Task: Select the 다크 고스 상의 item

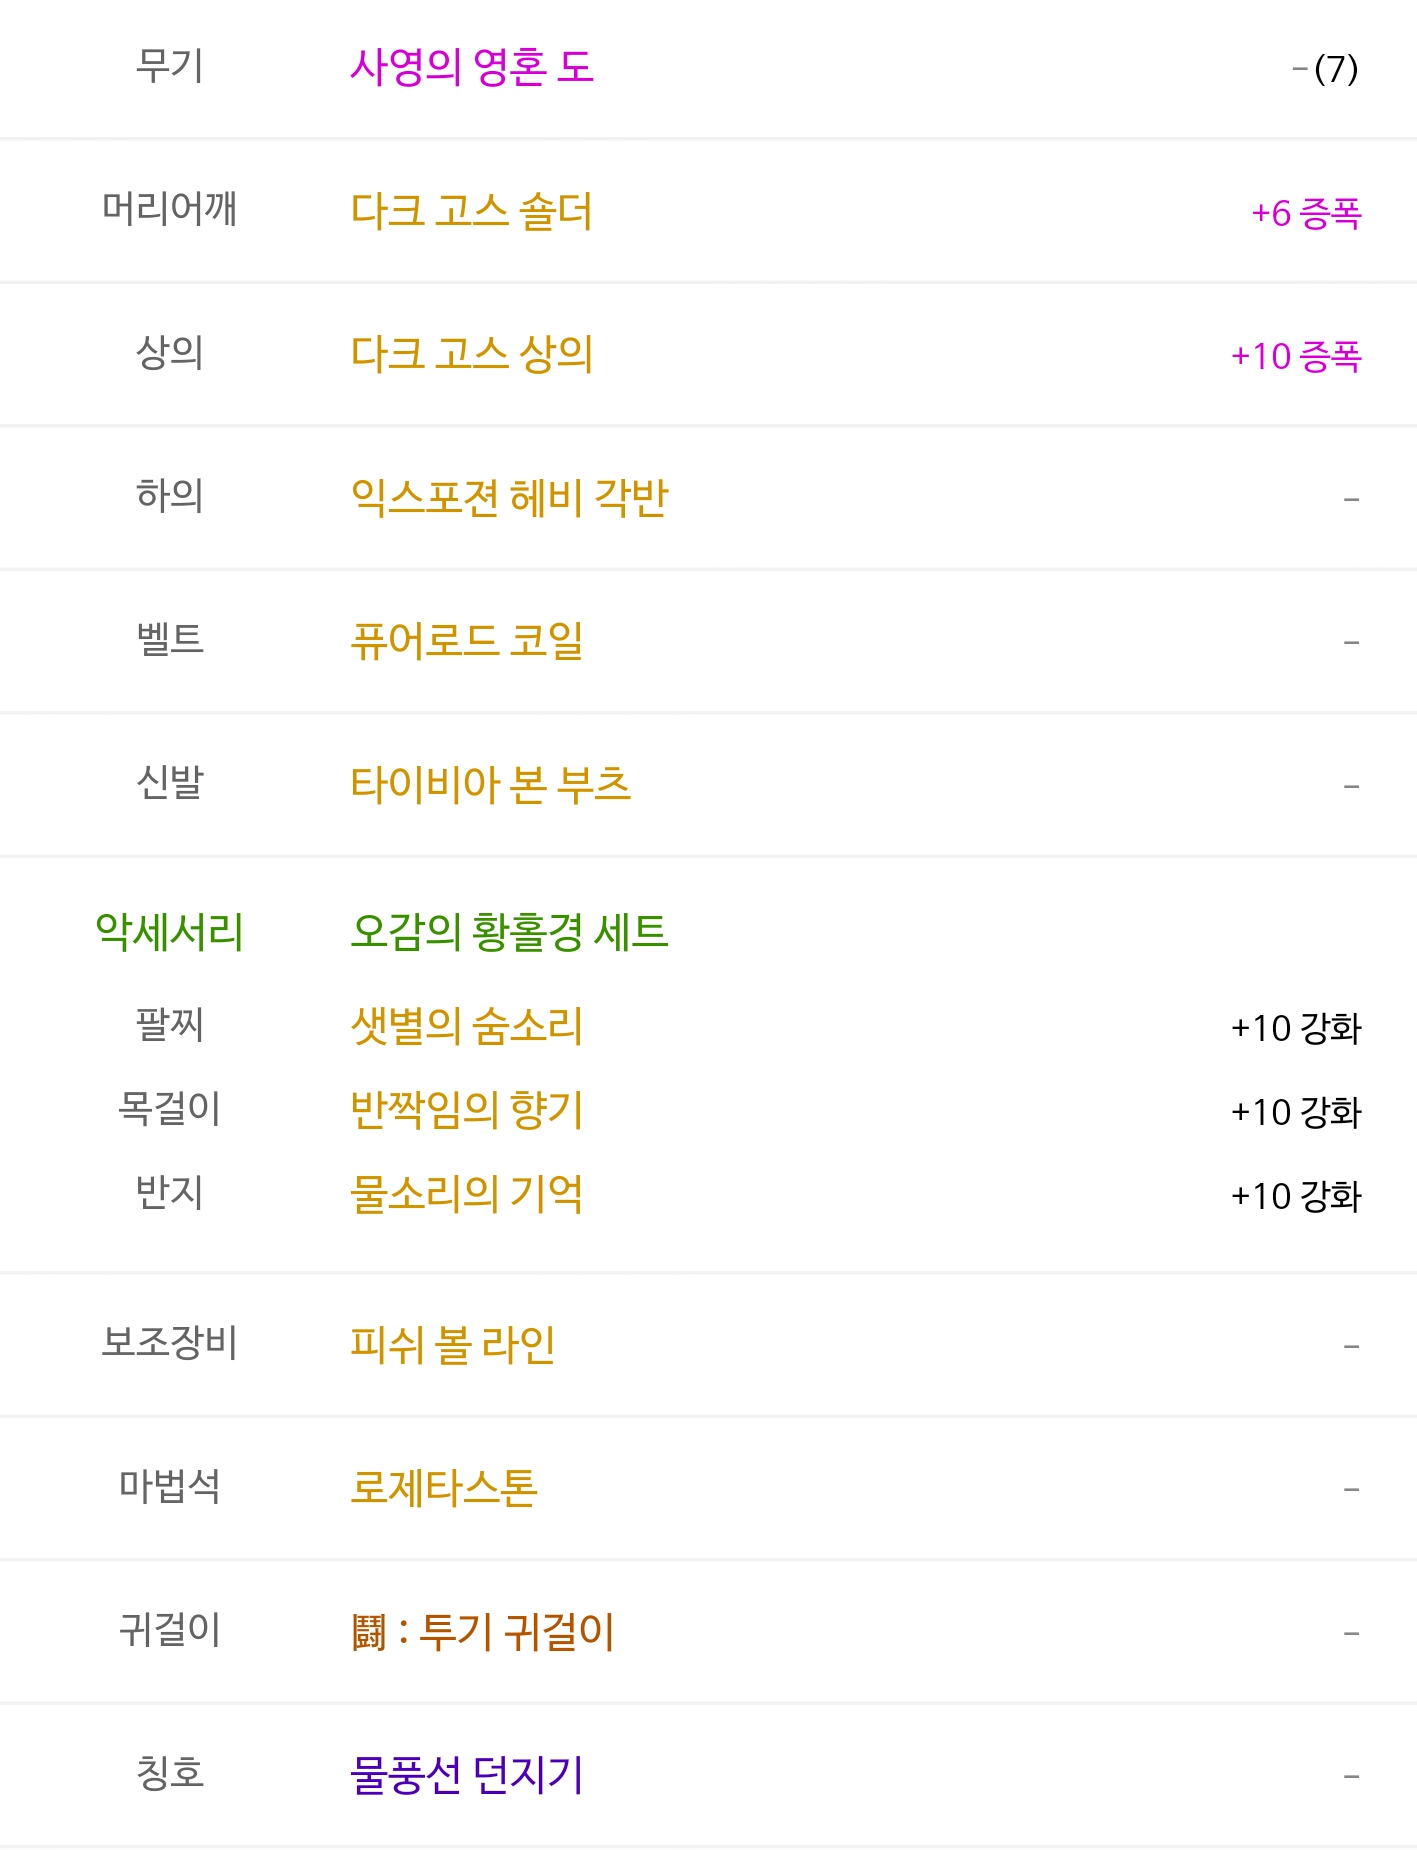Action: (x=472, y=355)
